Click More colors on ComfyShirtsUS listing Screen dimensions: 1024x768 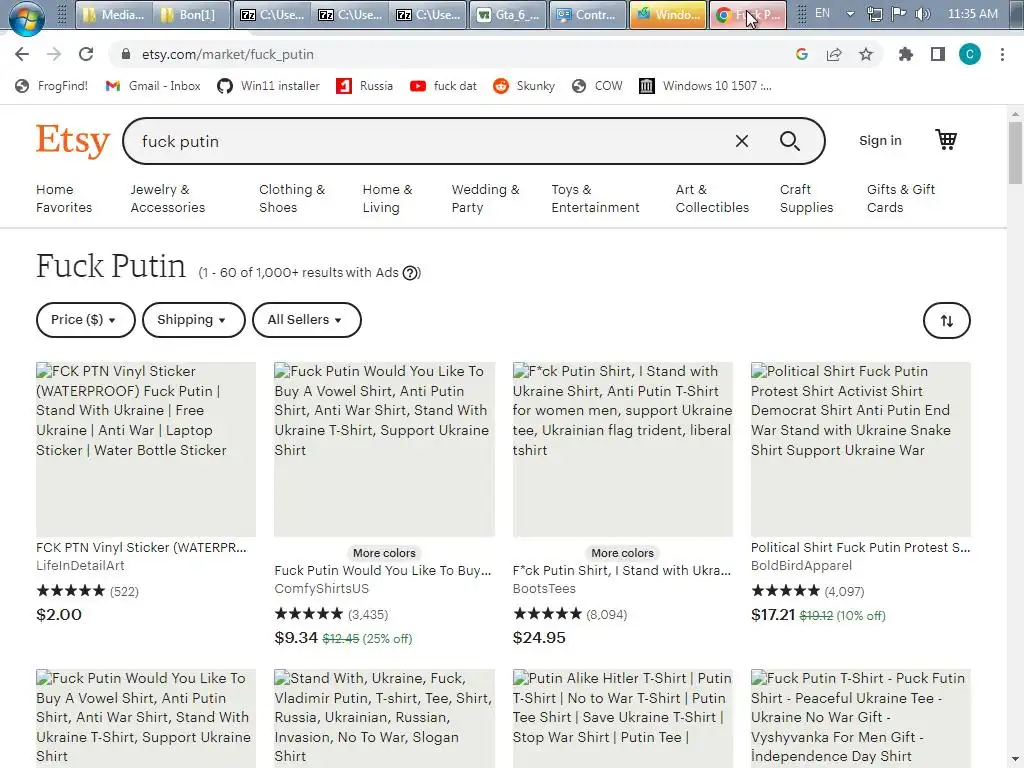[384, 553]
